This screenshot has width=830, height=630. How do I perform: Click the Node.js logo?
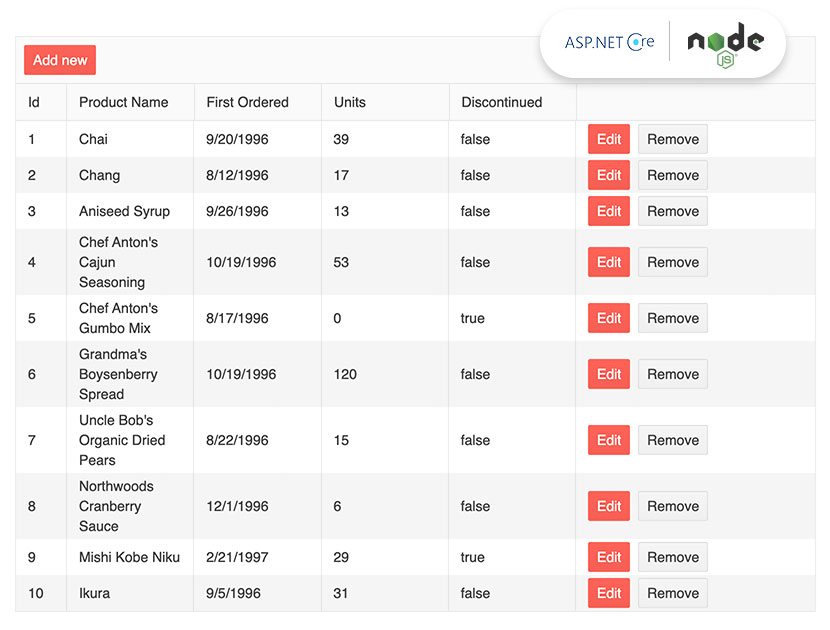pos(724,42)
